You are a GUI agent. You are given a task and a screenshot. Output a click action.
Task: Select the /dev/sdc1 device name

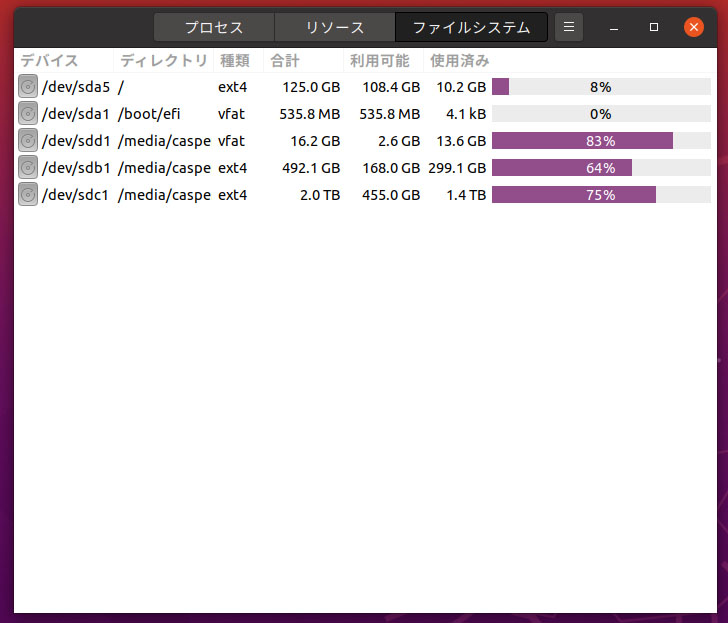[76, 195]
